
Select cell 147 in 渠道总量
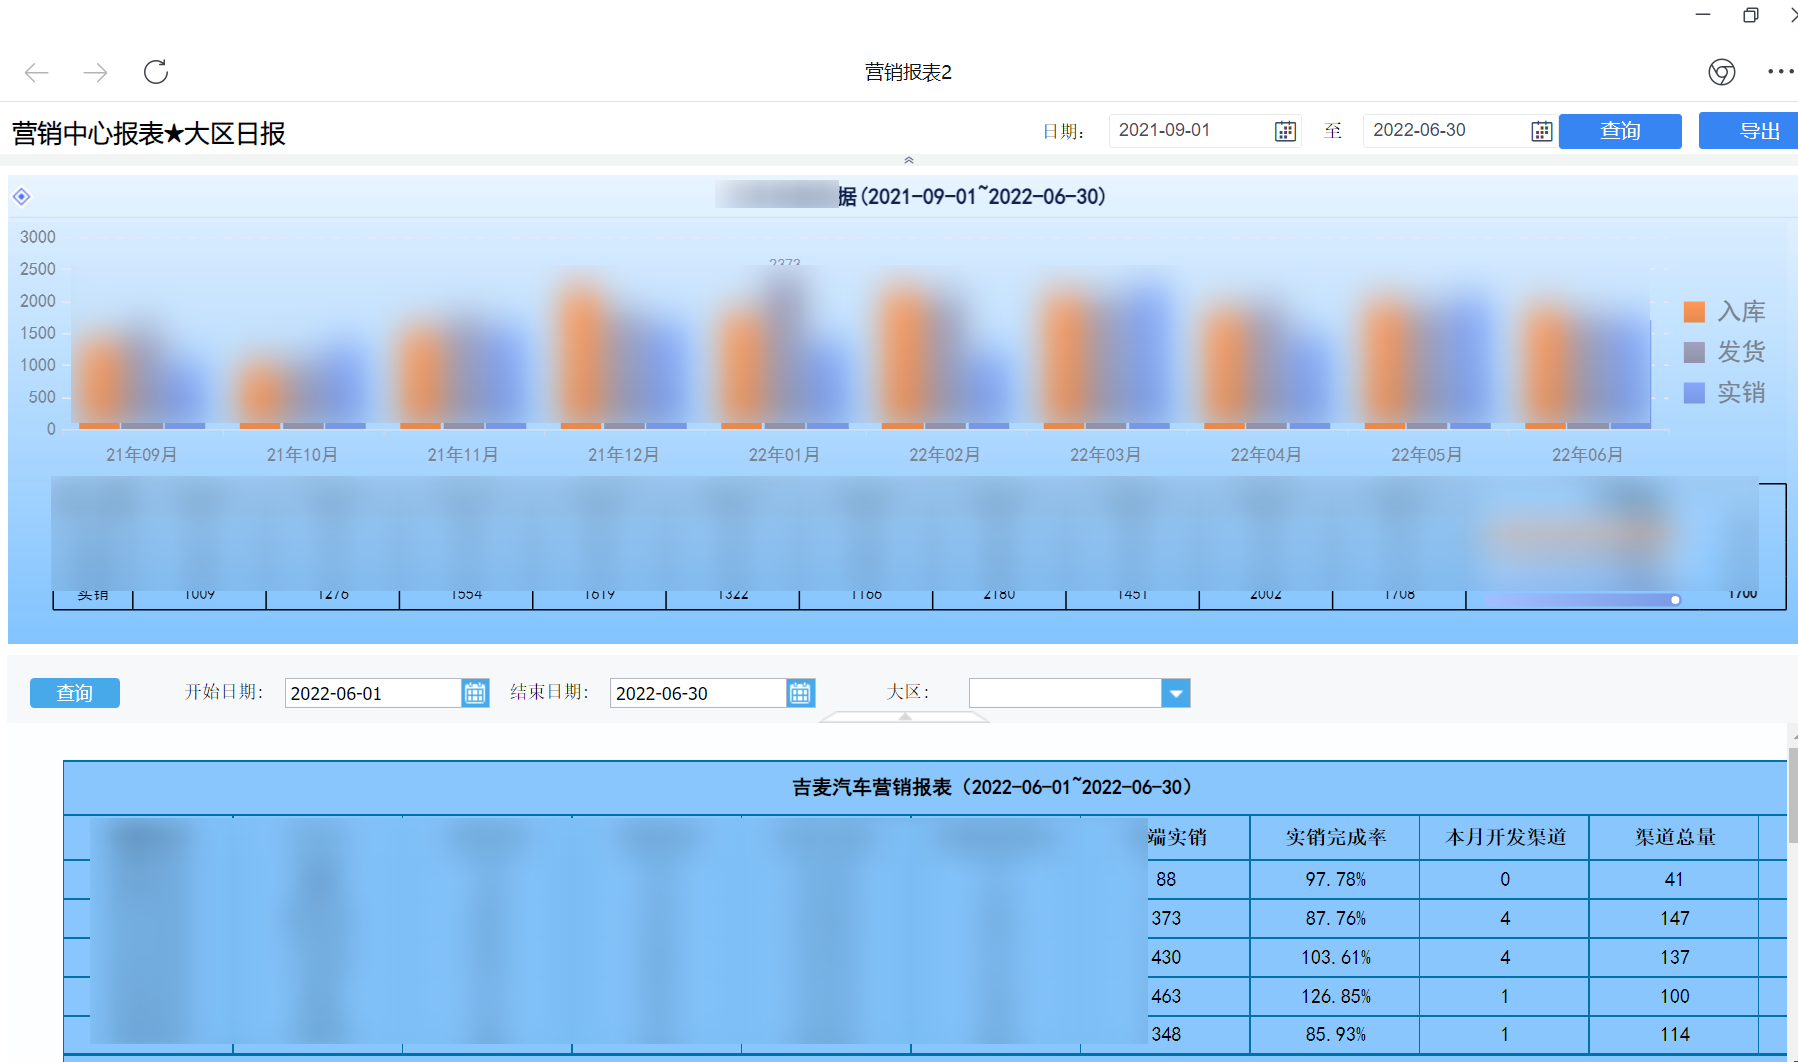pyautogui.click(x=1675, y=919)
